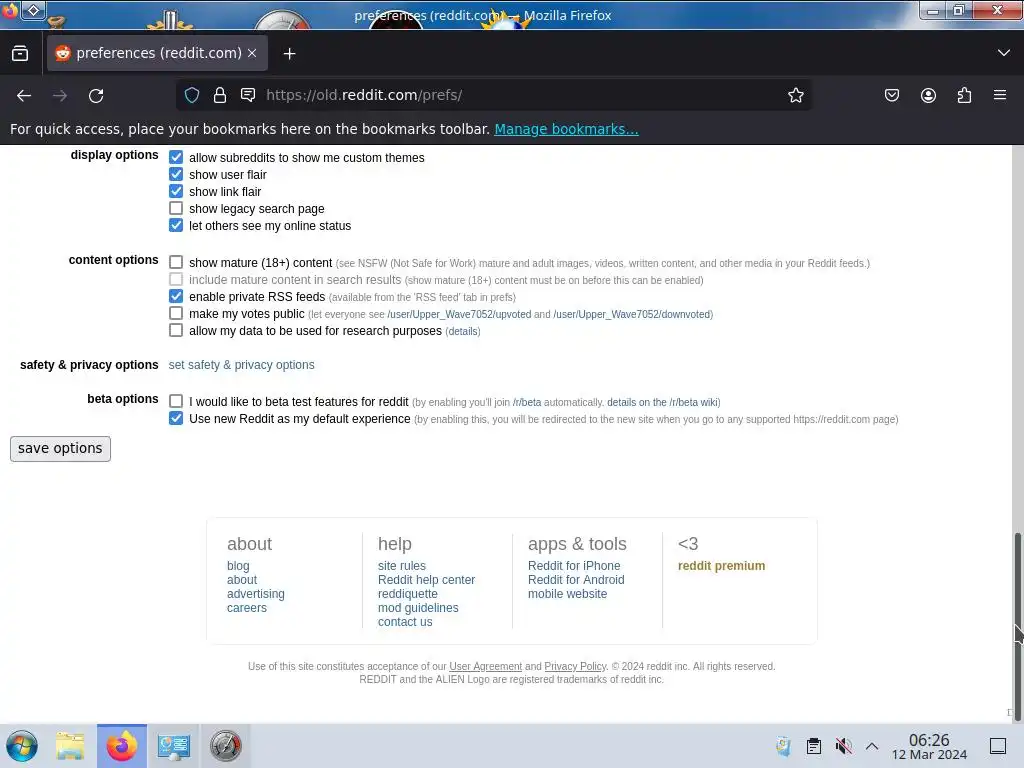Check make my votes public

pos(176,313)
